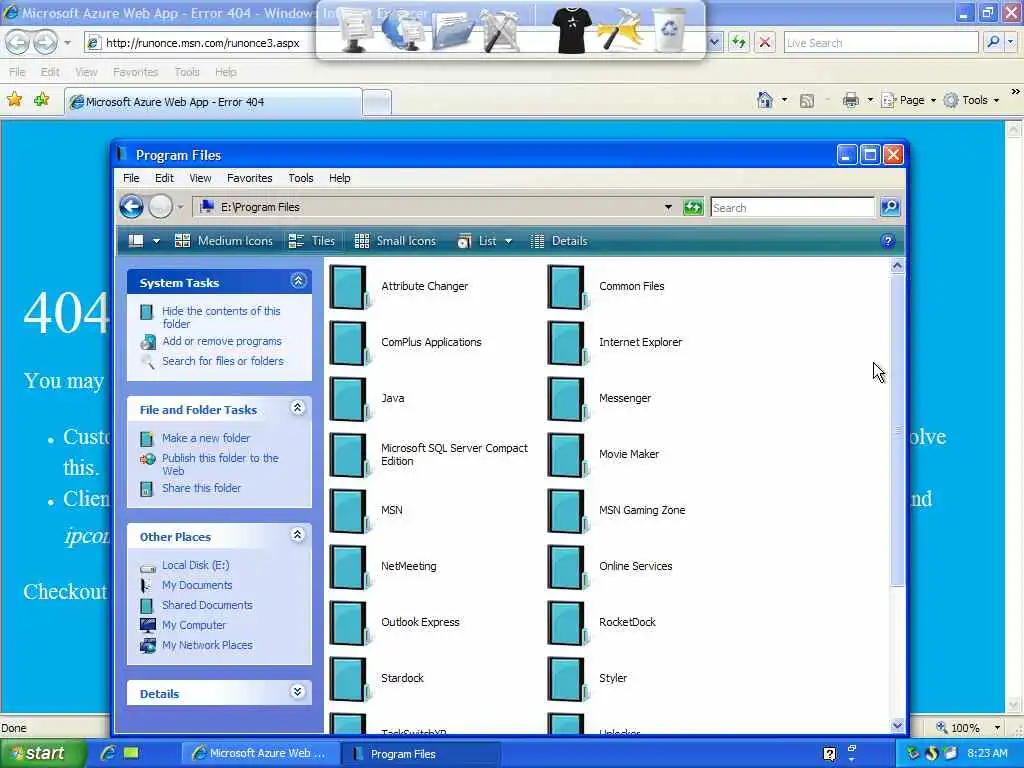Open the Internet Explorer folder icon
Viewport: 1024px width, 768px height.
click(x=568, y=343)
